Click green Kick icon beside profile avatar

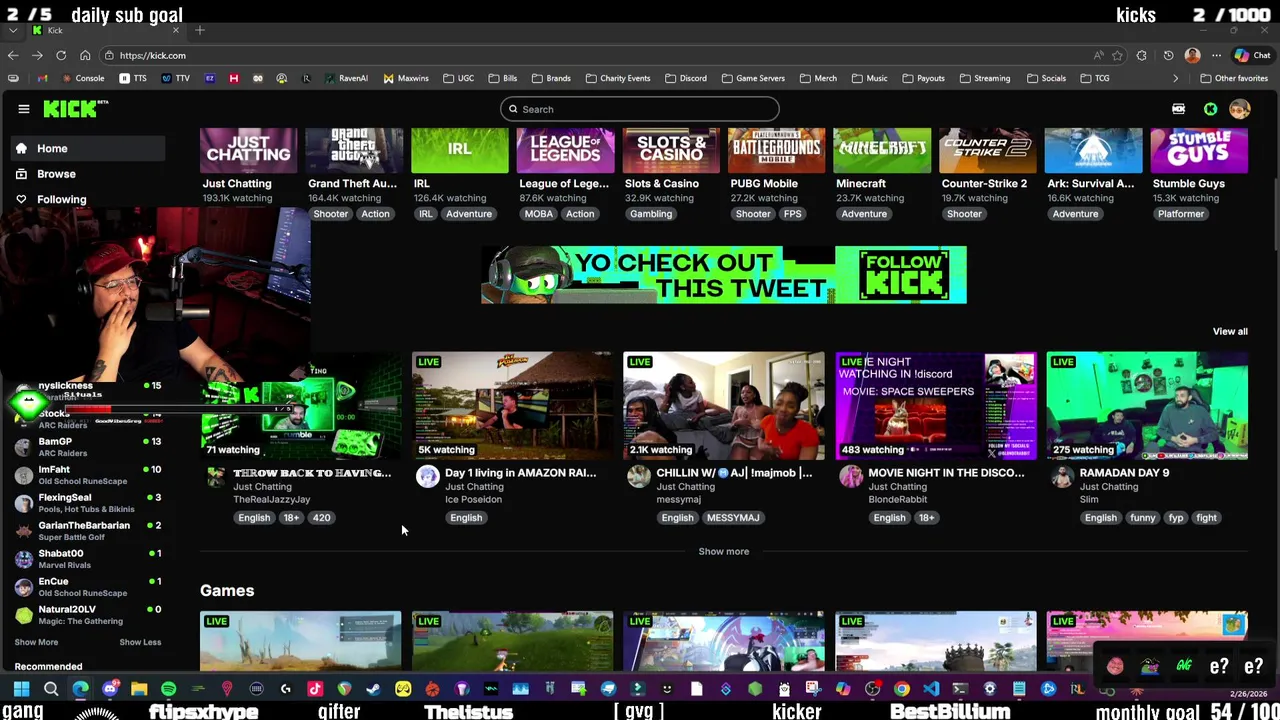[1210, 109]
